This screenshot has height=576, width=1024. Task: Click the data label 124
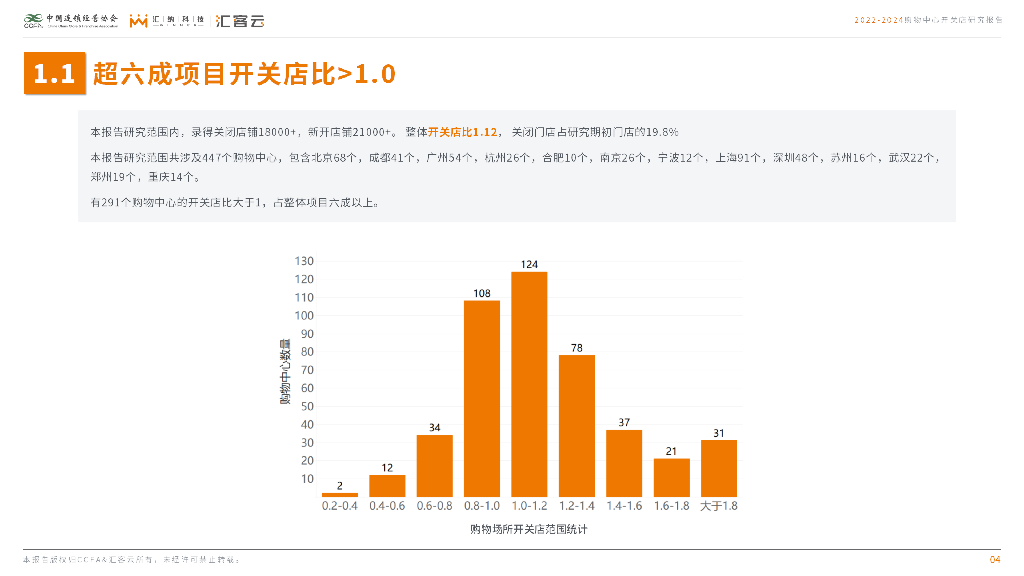click(x=529, y=264)
